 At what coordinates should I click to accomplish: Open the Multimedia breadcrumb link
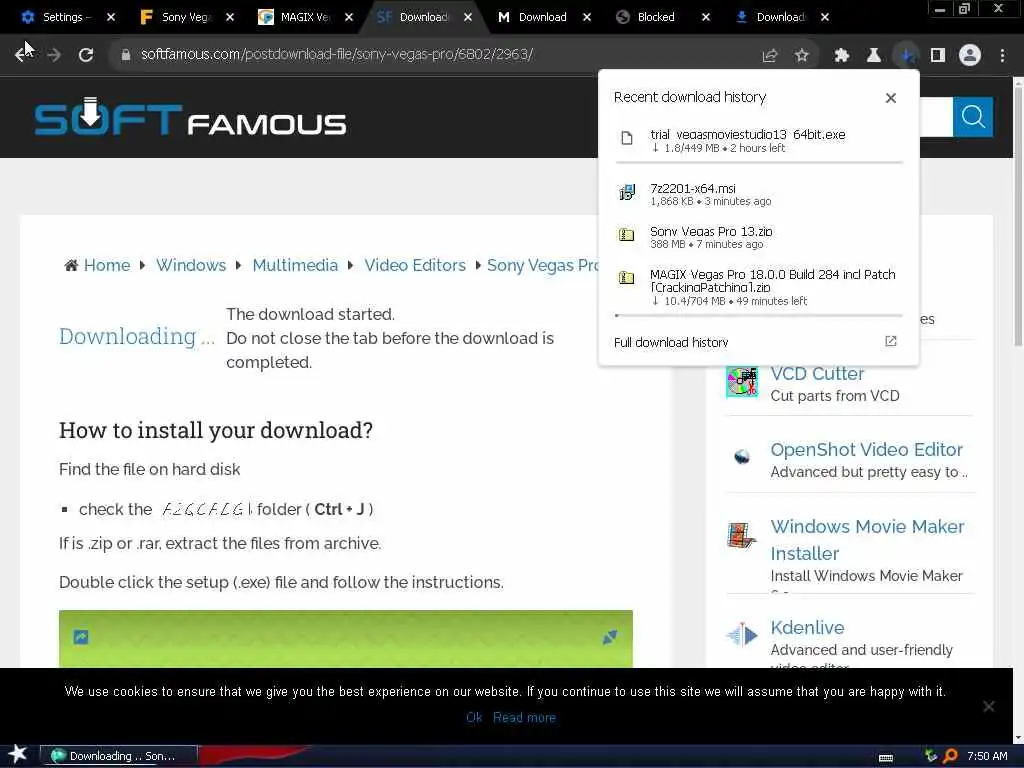point(295,265)
